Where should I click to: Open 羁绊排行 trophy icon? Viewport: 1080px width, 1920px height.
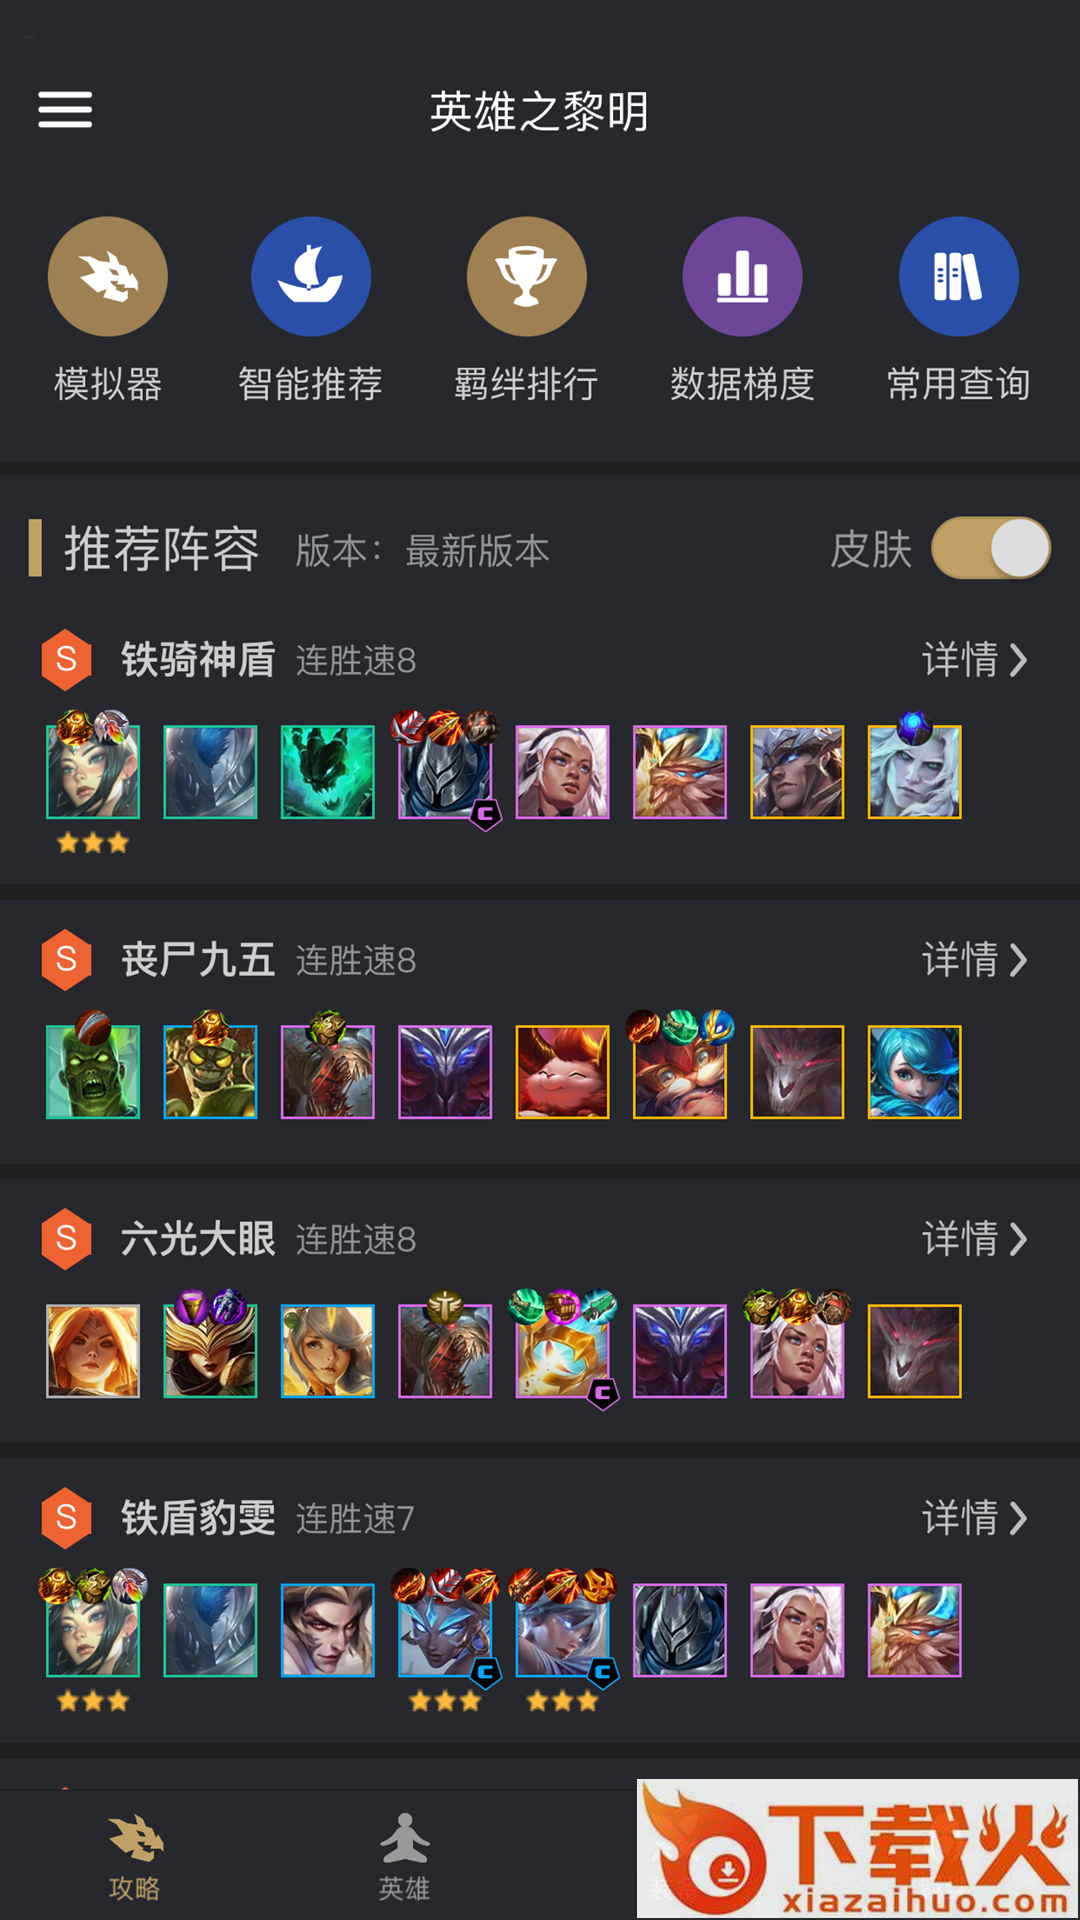pyautogui.click(x=527, y=277)
